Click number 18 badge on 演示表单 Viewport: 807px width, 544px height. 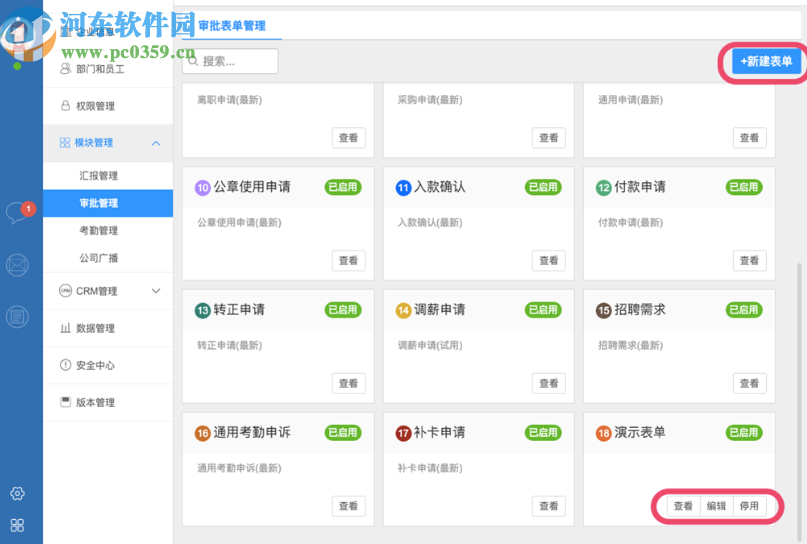pyautogui.click(x=604, y=433)
